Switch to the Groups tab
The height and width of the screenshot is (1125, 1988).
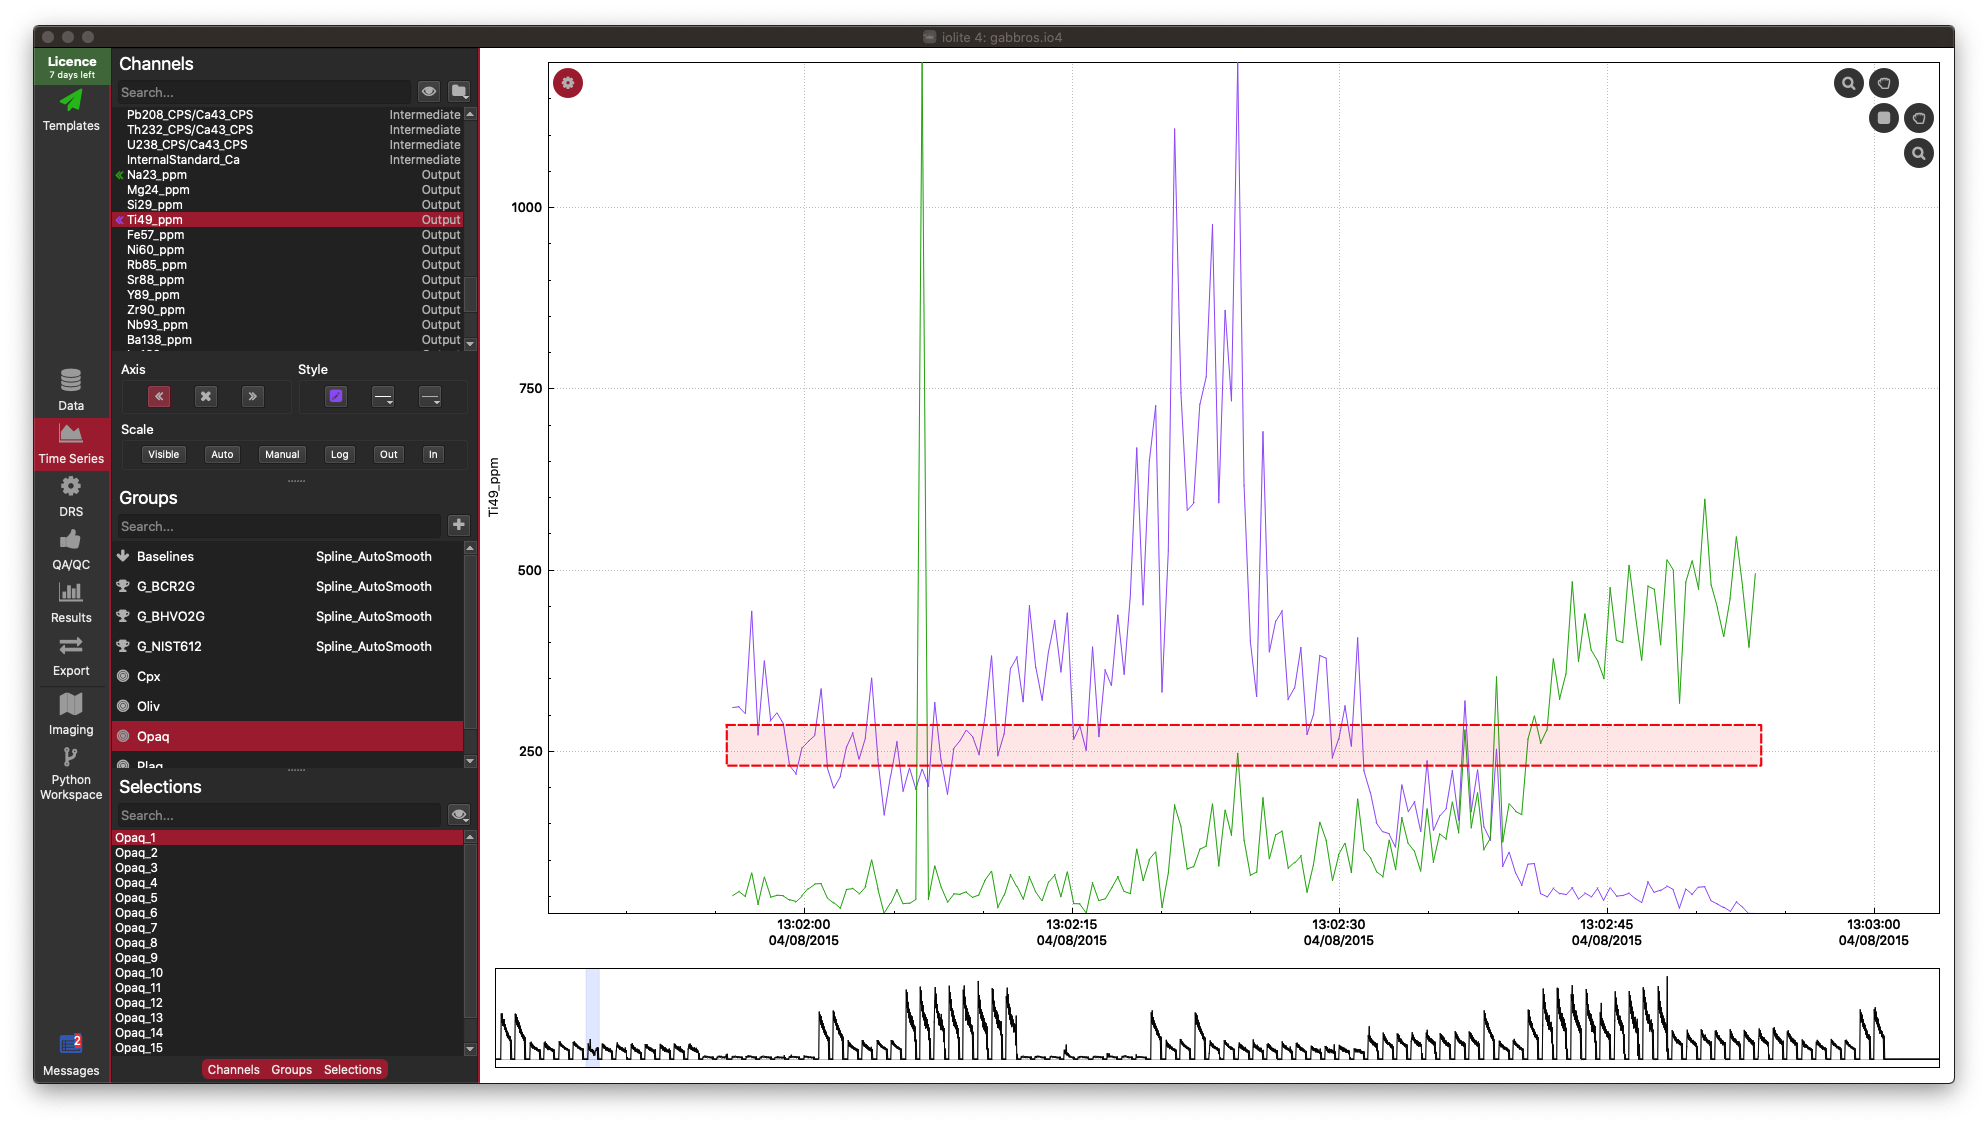point(291,1069)
